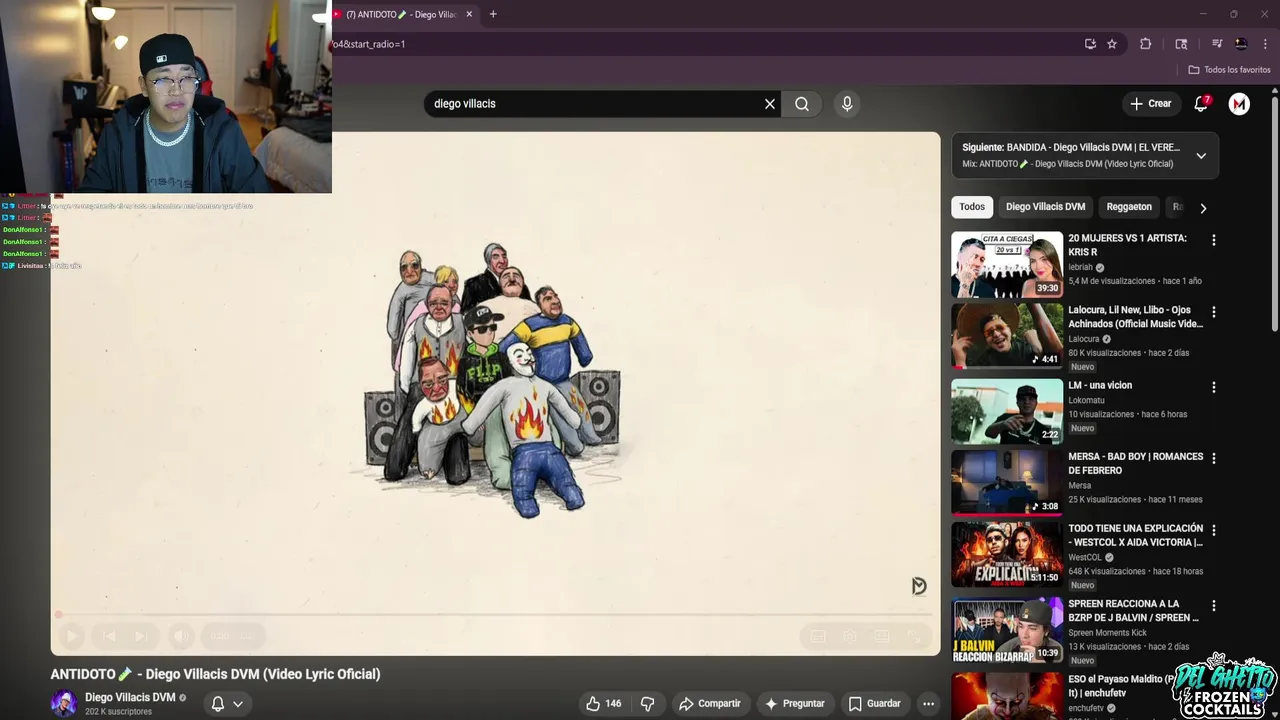Select the Diego Villacis DVM chip
The width and height of the screenshot is (1280, 720).
1045,207
